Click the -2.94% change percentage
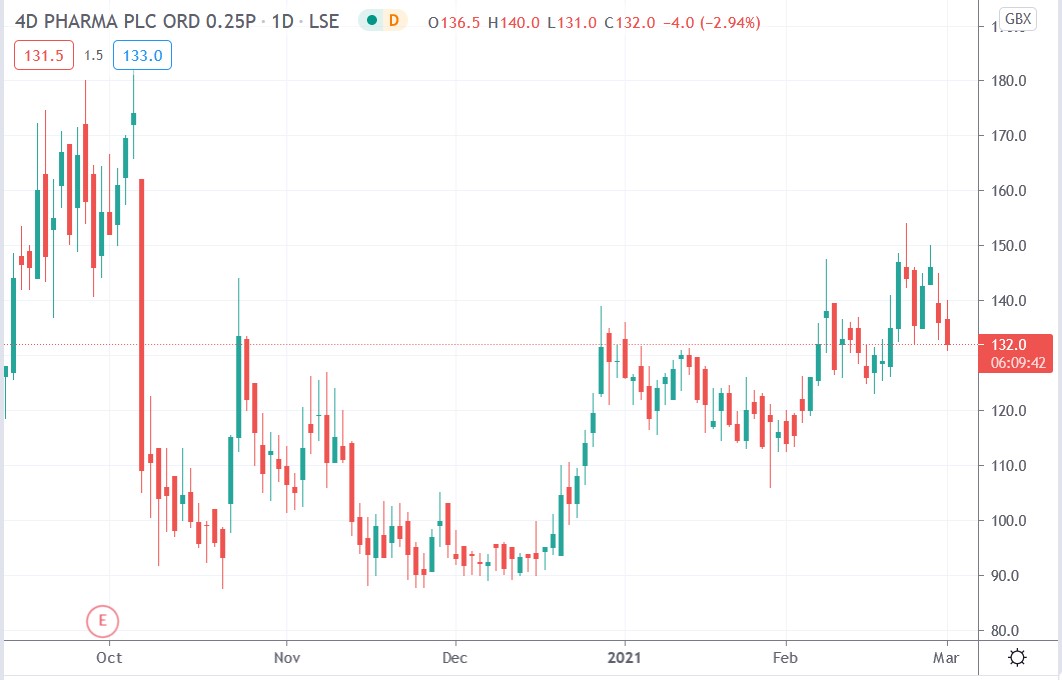 [x=731, y=20]
